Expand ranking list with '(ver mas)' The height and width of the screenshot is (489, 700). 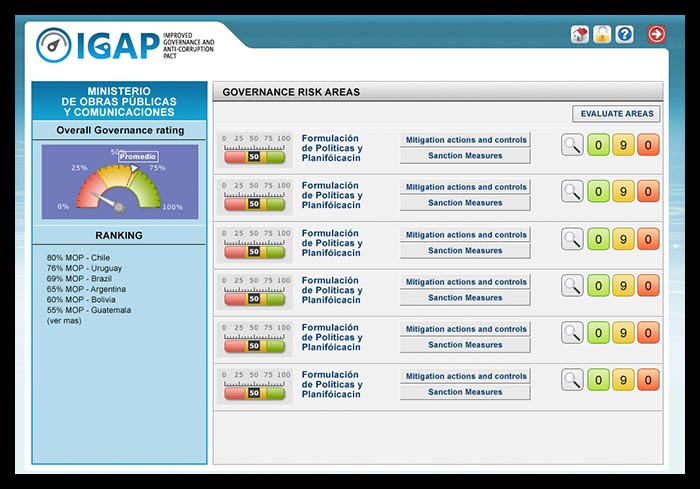(x=63, y=320)
